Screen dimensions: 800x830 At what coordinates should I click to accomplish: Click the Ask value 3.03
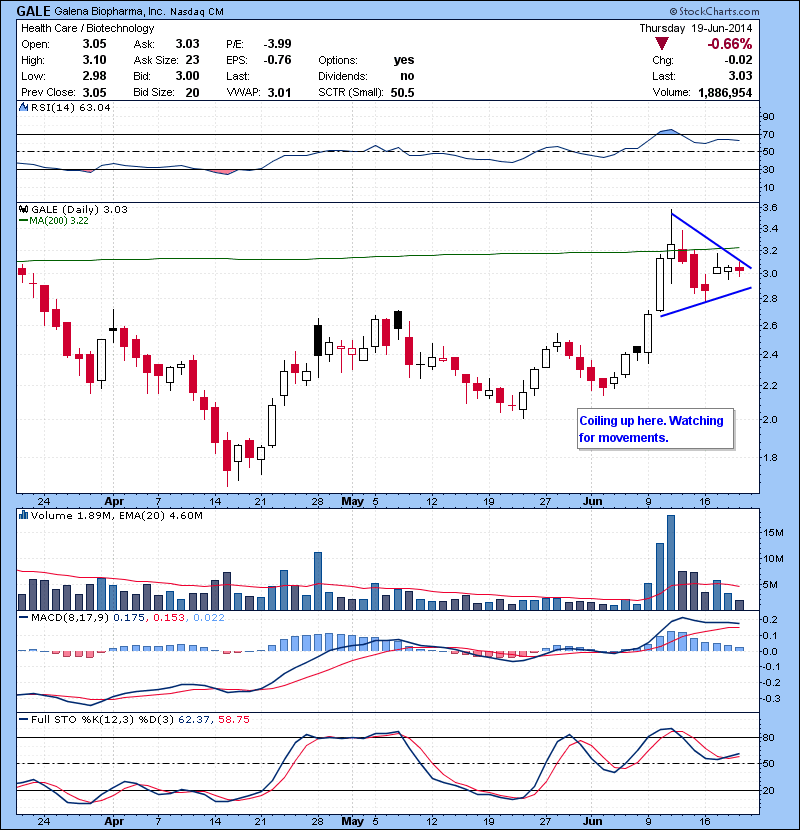click(187, 44)
